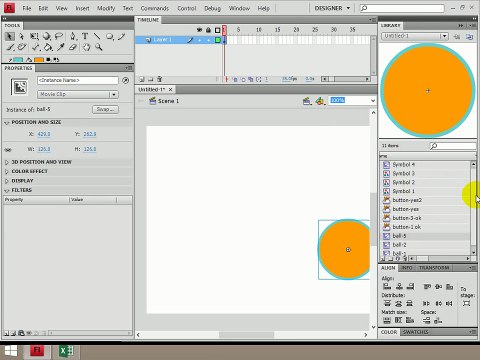Click Align left edge icon

coord(387,286)
